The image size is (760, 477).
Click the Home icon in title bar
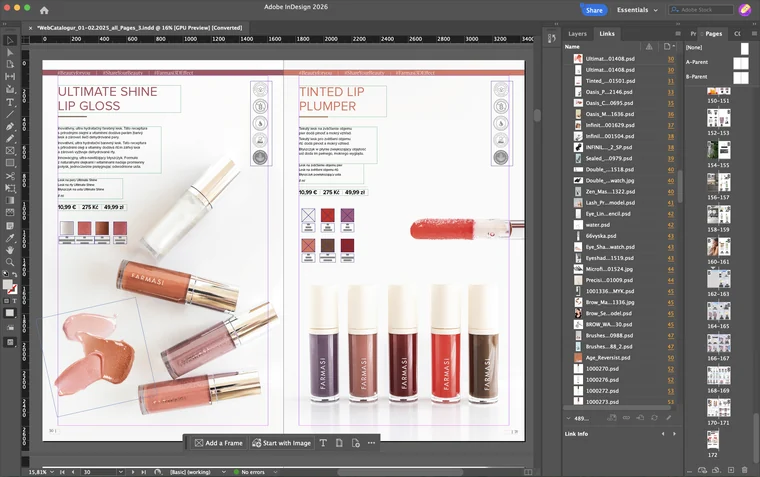coord(44,10)
